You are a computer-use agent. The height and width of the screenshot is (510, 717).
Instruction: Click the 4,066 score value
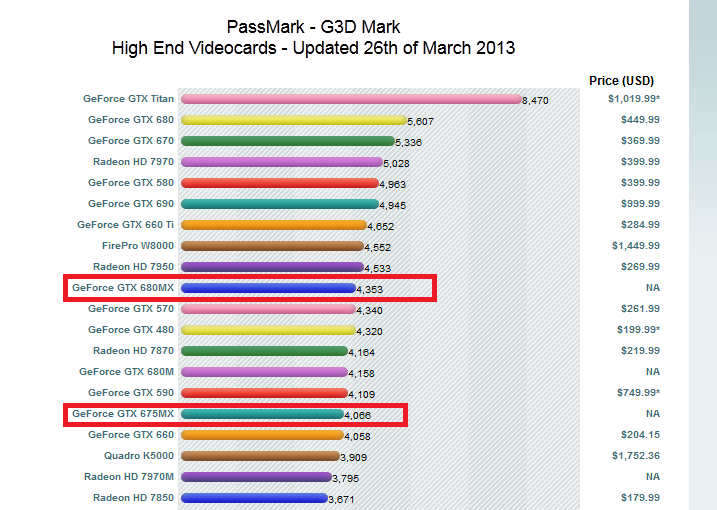point(358,416)
